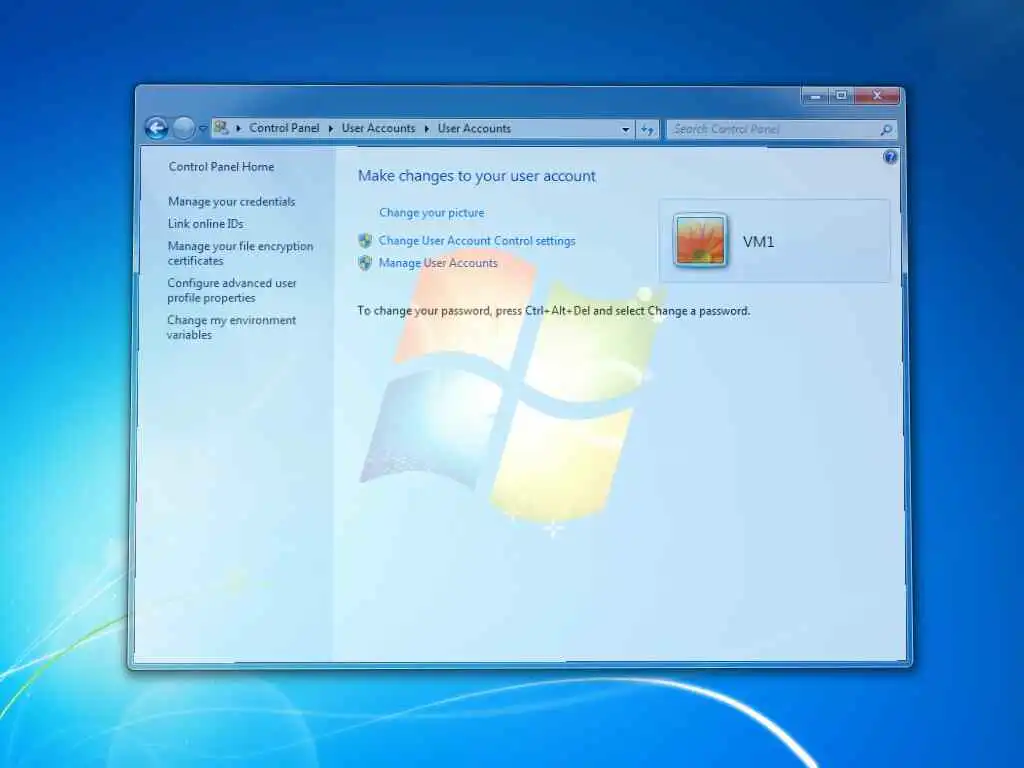Click the Refresh button in address bar
The width and height of the screenshot is (1024, 768).
[647, 129]
